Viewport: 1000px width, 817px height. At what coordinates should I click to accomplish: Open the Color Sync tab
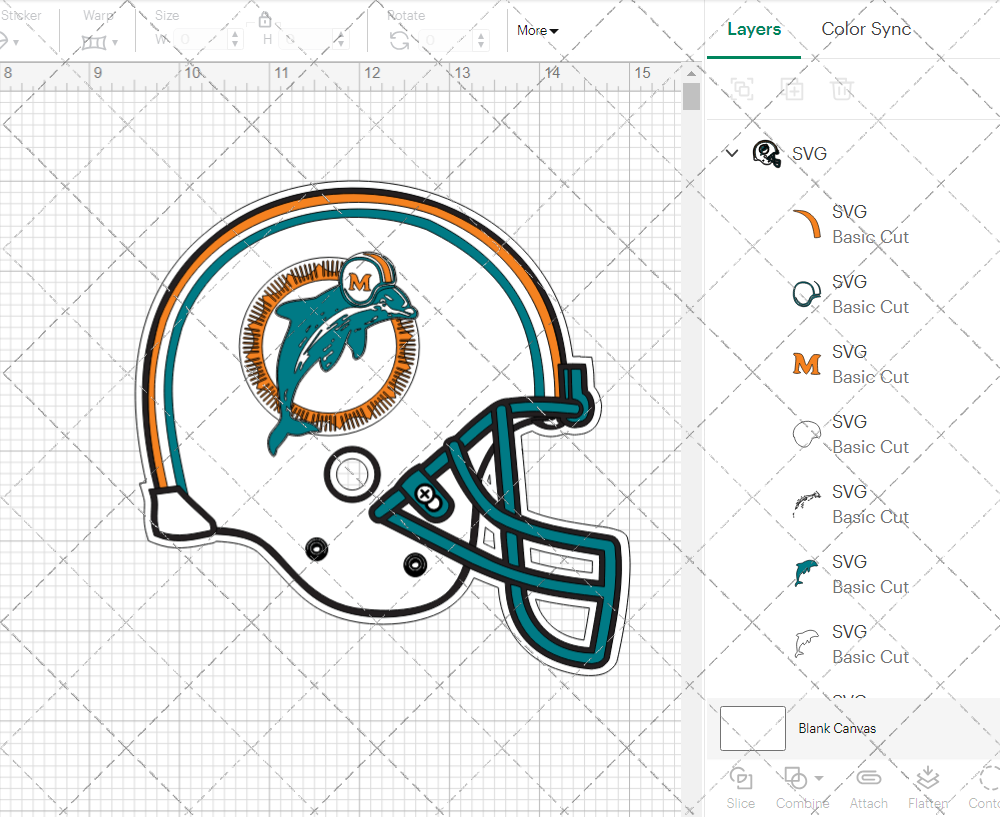click(x=865, y=29)
